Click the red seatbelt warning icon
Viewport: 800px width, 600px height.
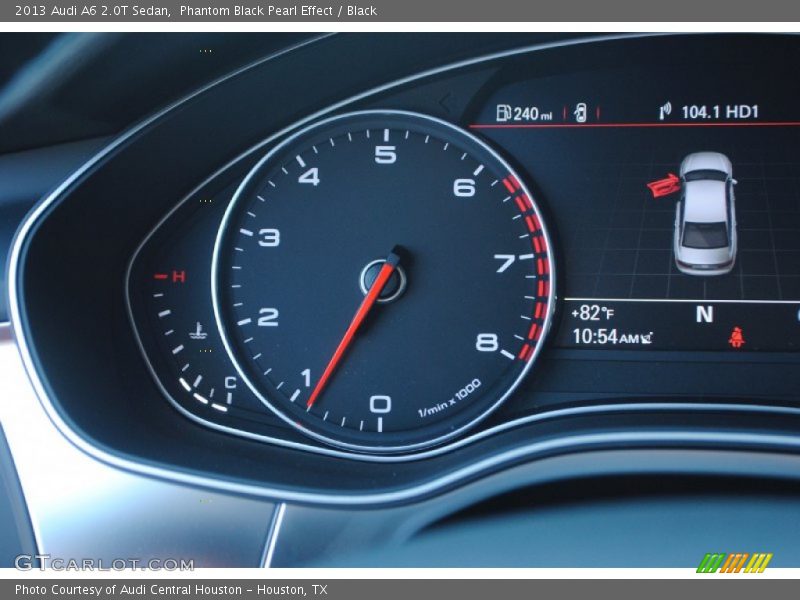coord(736,337)
